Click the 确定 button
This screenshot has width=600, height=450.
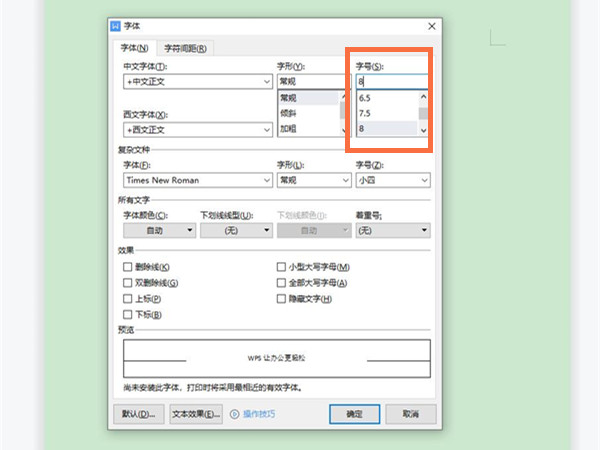(x=354, y=413)
